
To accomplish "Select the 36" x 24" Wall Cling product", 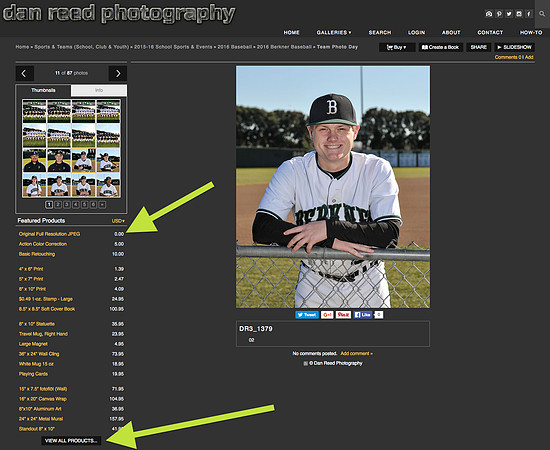I will click(39, 354).
